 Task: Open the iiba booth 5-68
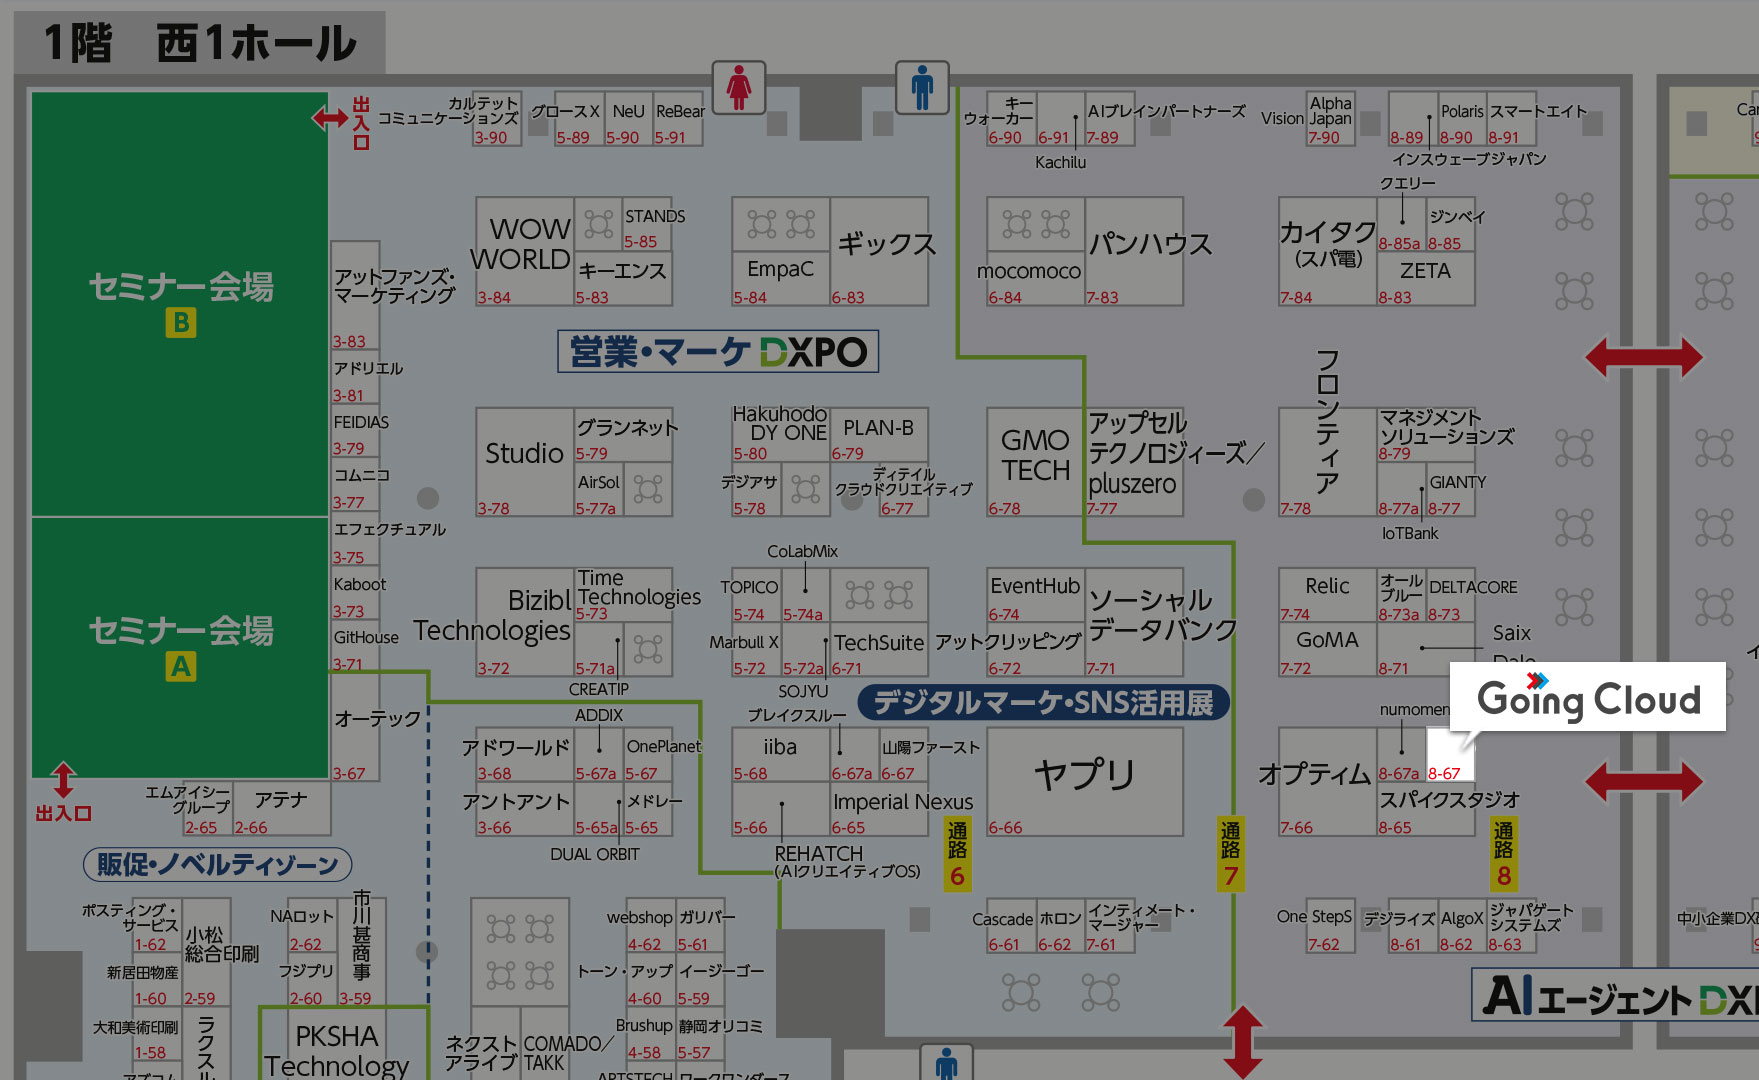781,755
